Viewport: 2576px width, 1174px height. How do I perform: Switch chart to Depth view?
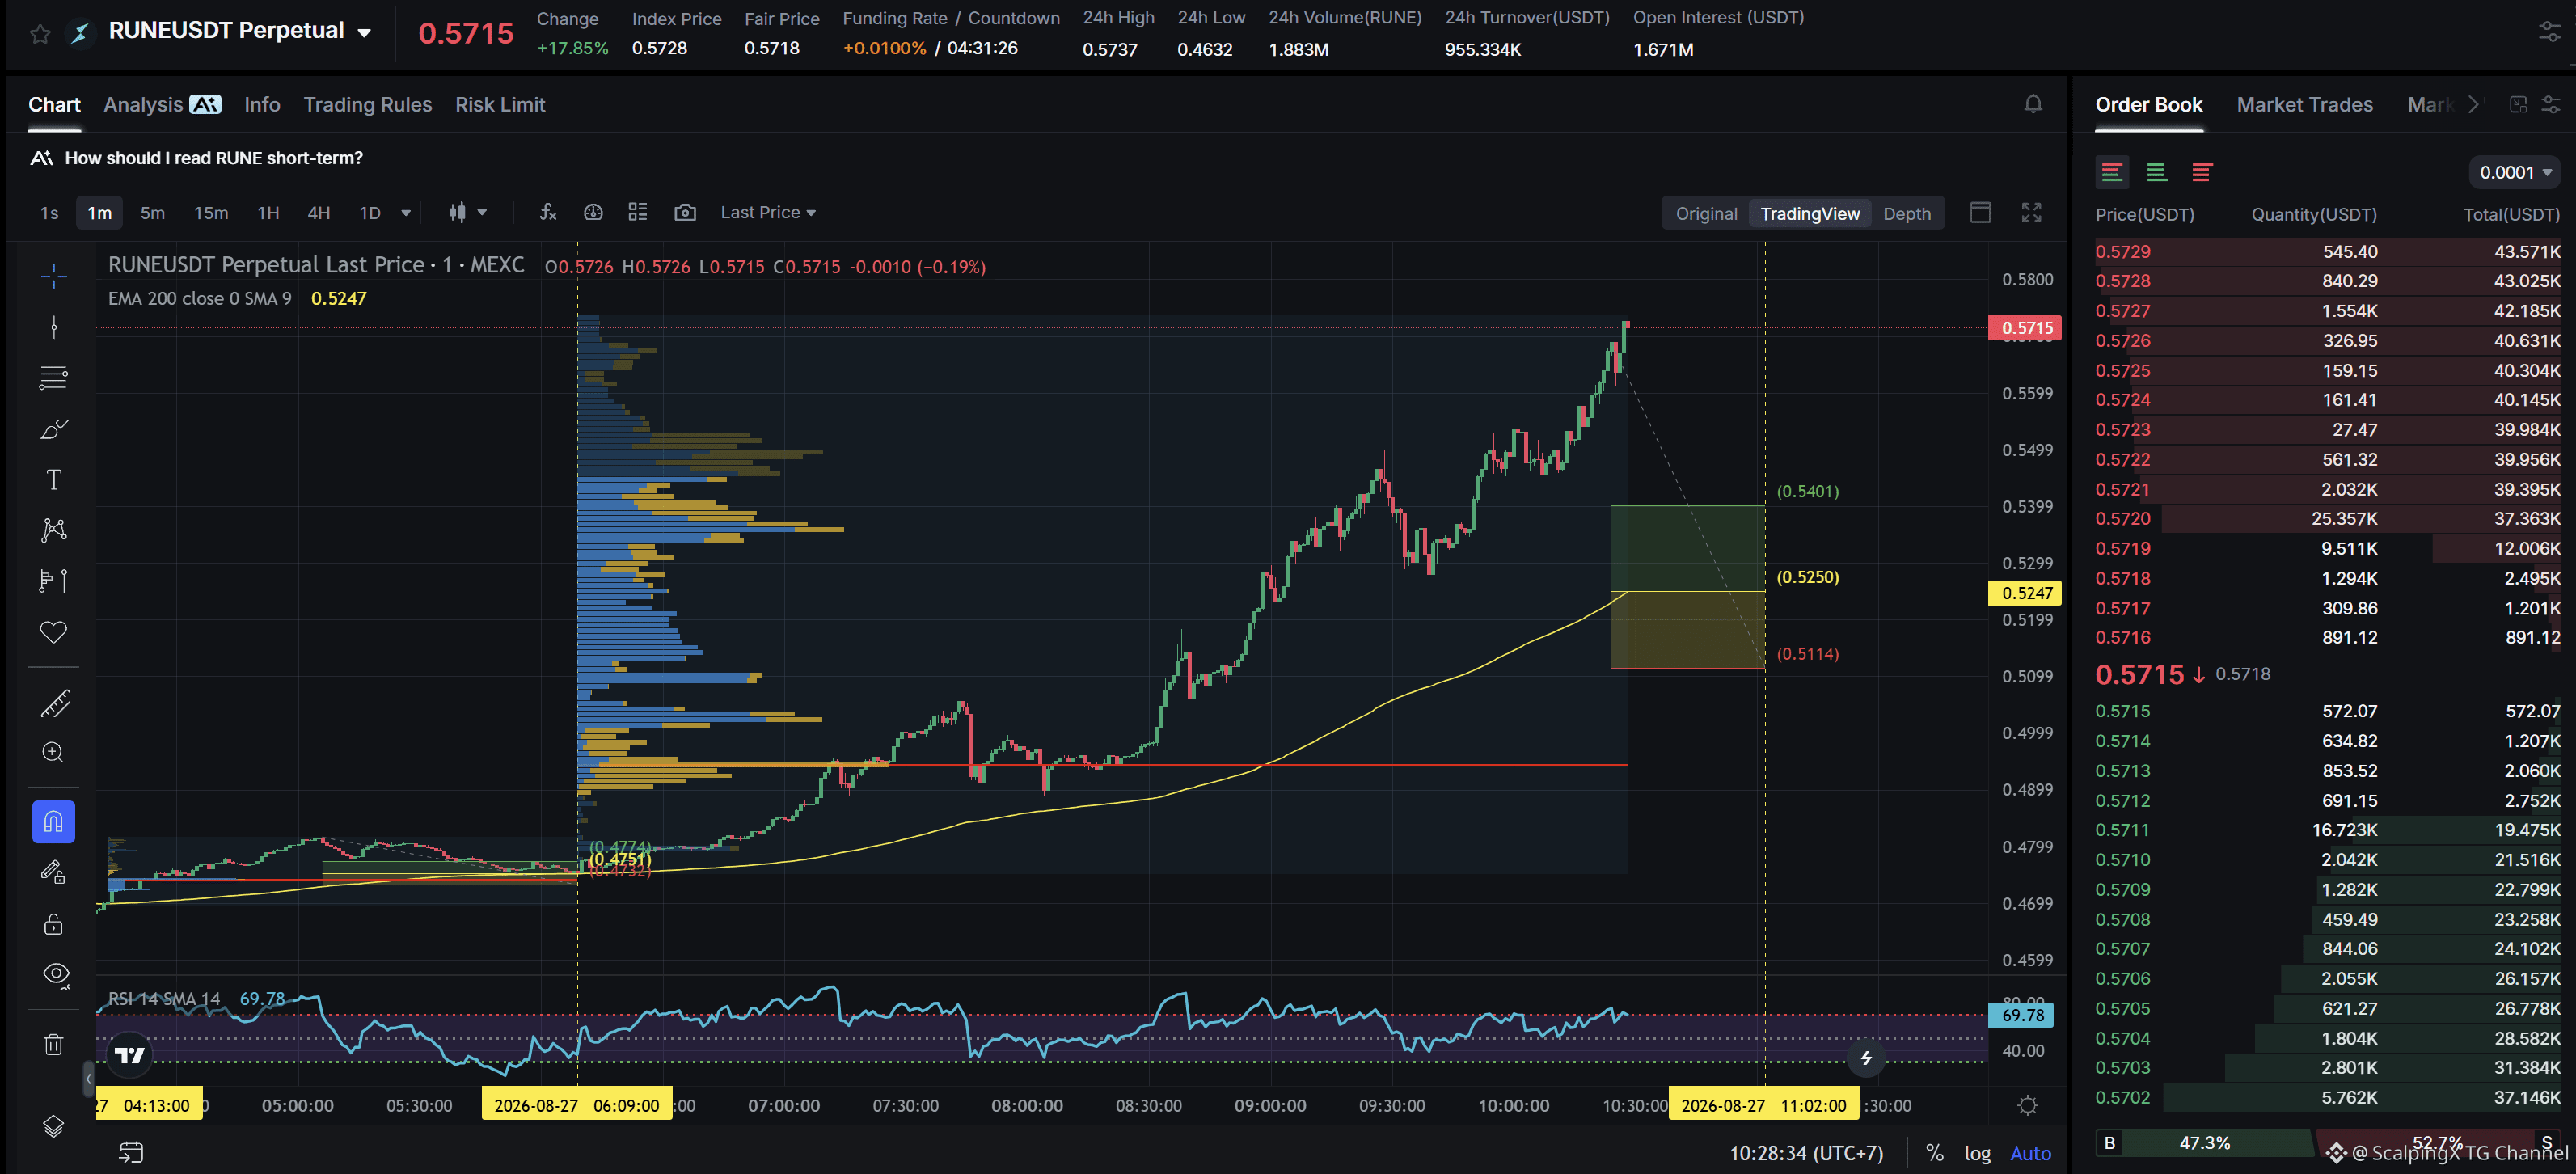pyautogui.click(x=1907, y=213)
